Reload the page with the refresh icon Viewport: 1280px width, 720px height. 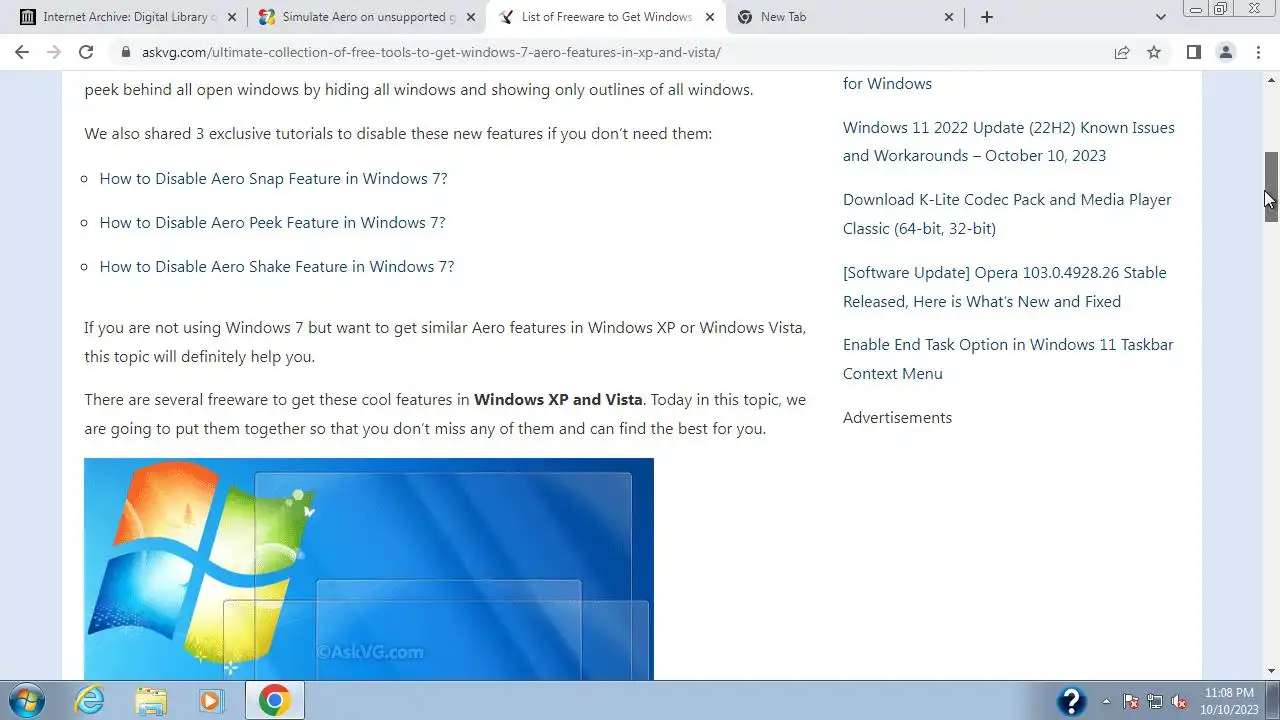click(86, 52)
